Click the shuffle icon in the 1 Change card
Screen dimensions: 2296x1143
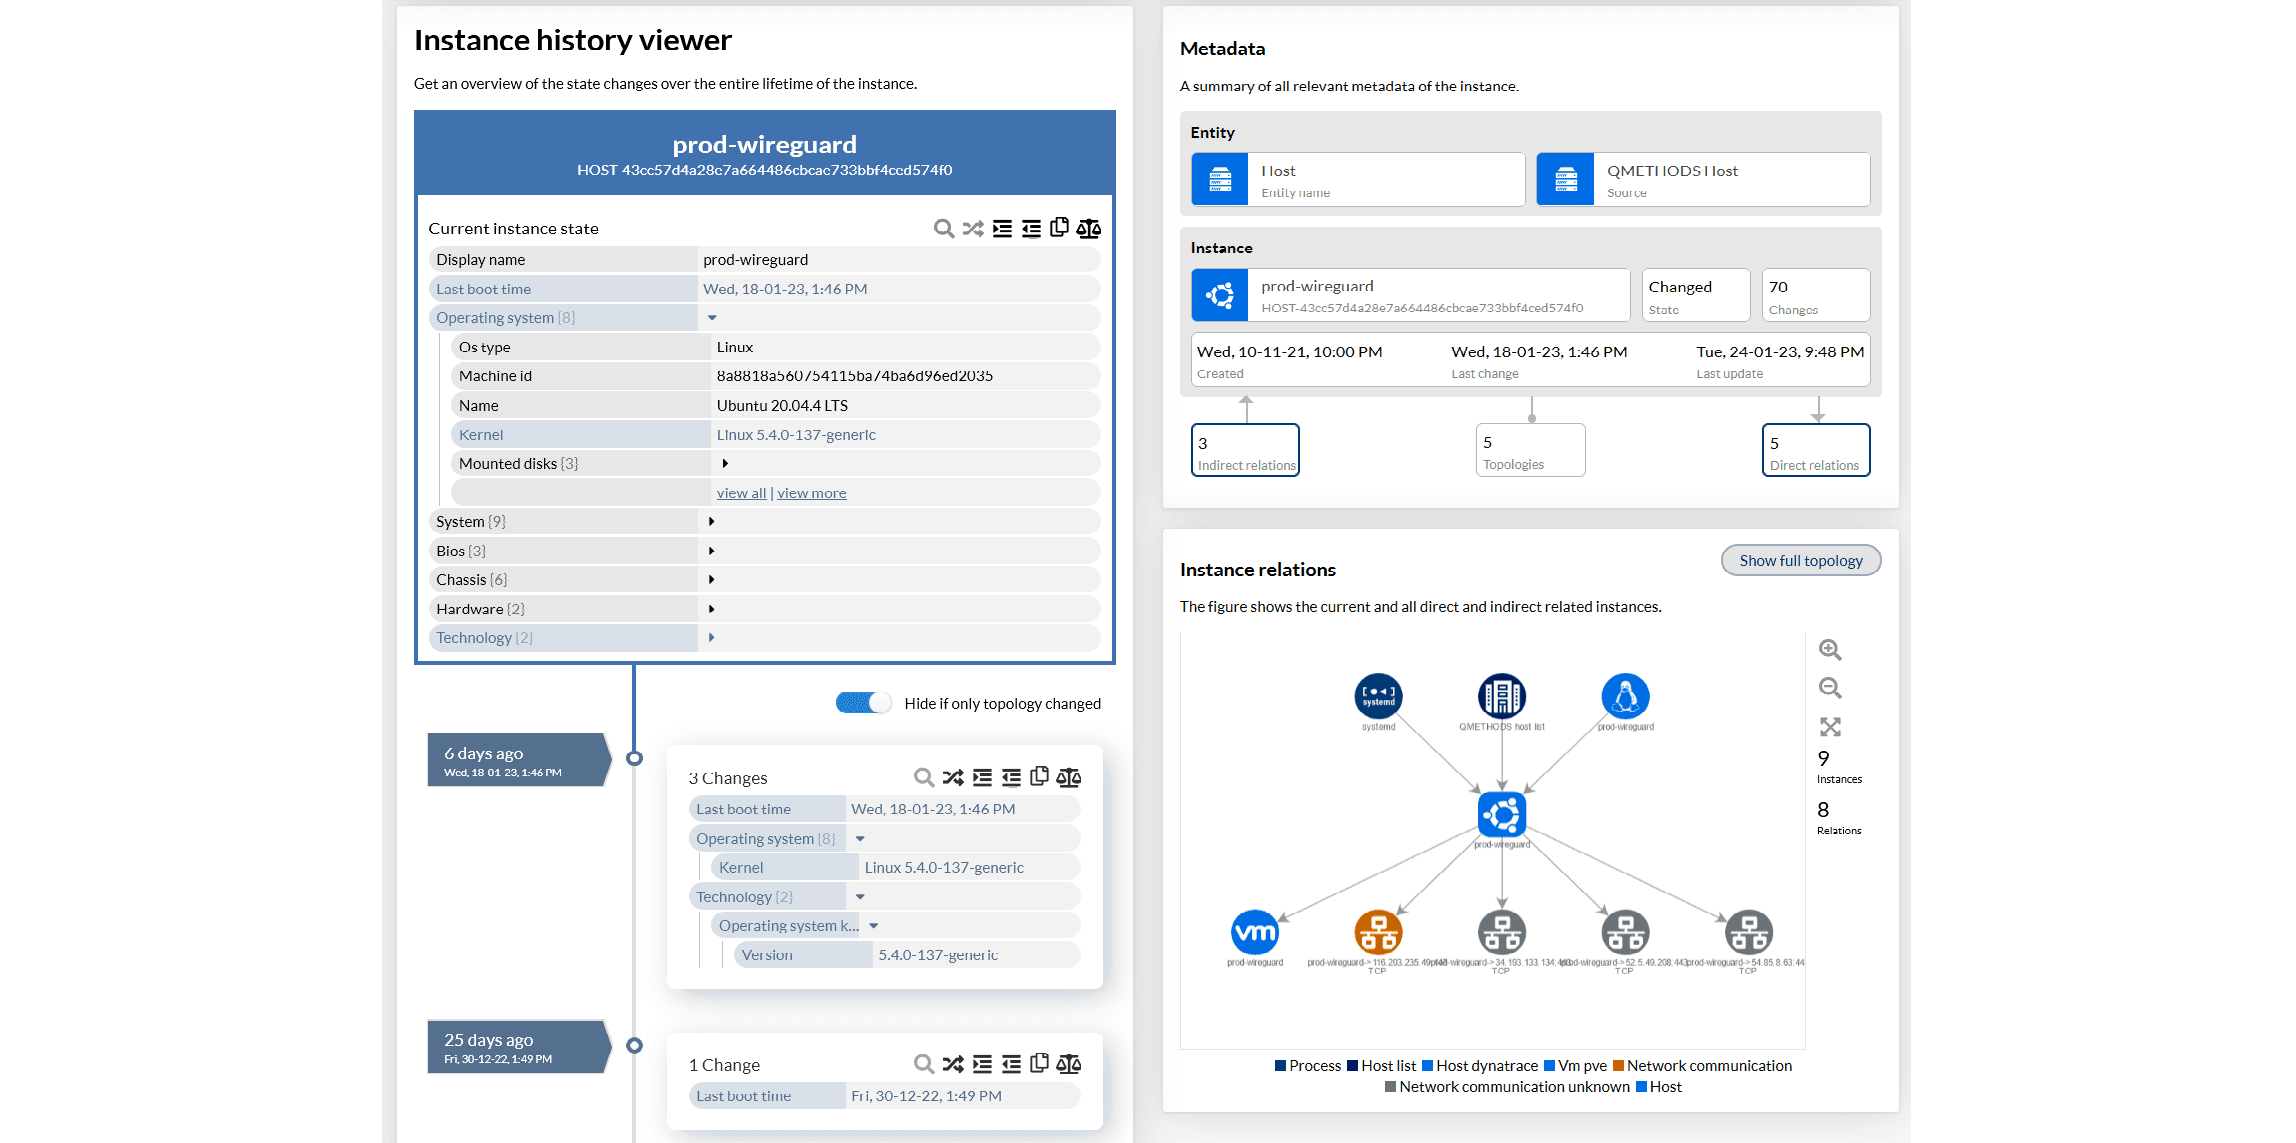(x=953, y=1064)
